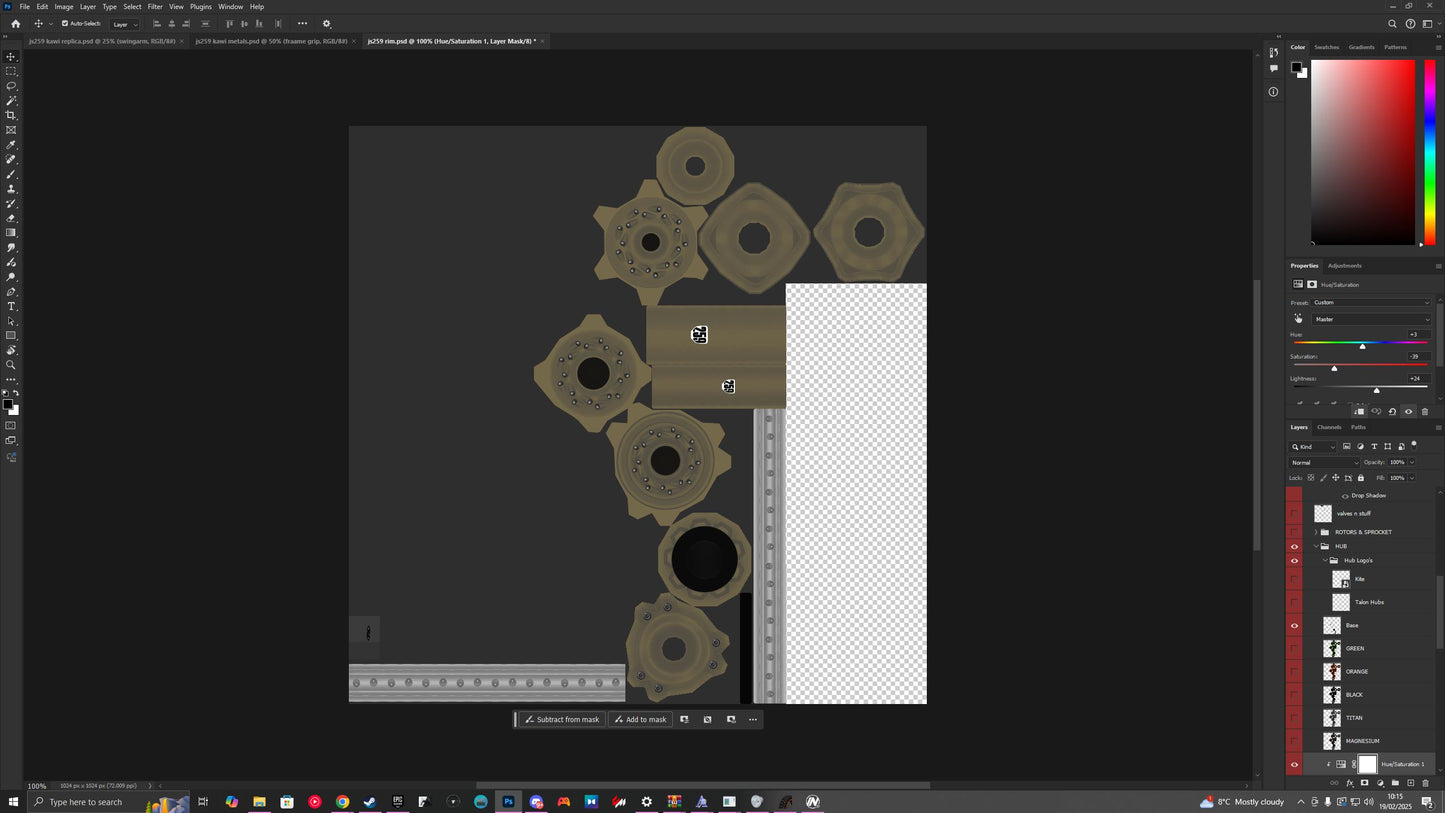This screenshot has width=1445, height=813.
Task: Activate the Zoom tool in the toolbar
Action: pos(11,365)
